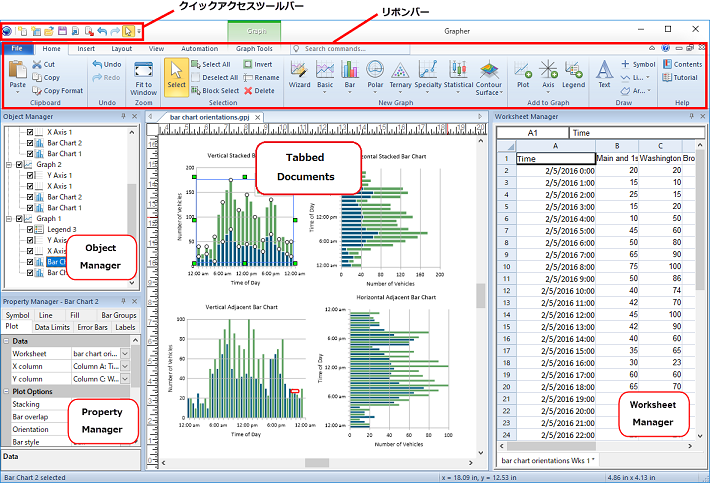This screenshot has width=710, height=483.
Task: Click the Symbol draw tool
Action: pyautogui.click(x=638, y=64)
